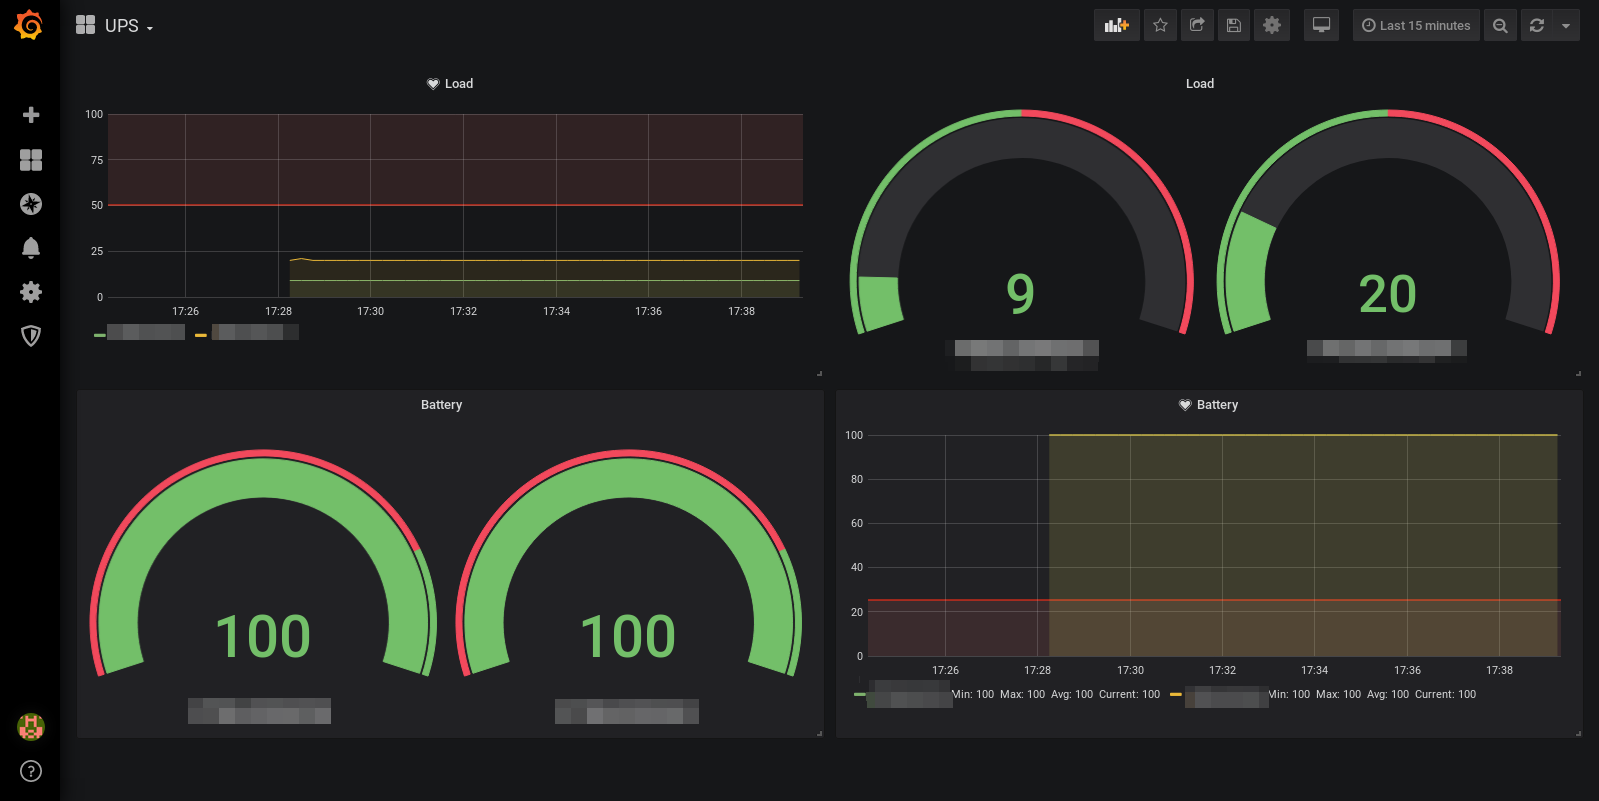Click the Grafana logo home icon
Viewport: 1599px width, 801px height.
tap(29, 25)
